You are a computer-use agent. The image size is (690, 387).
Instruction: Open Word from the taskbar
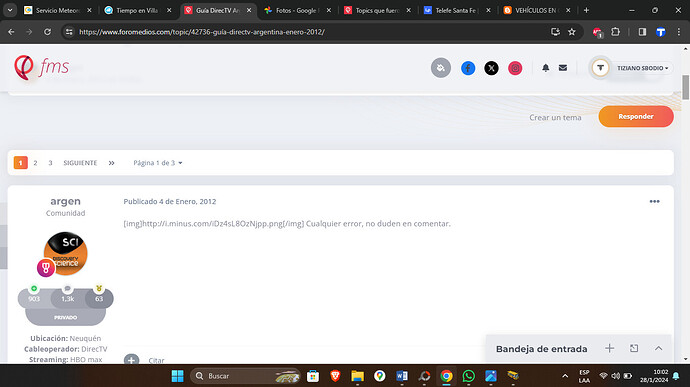click(x=402, y=376)
